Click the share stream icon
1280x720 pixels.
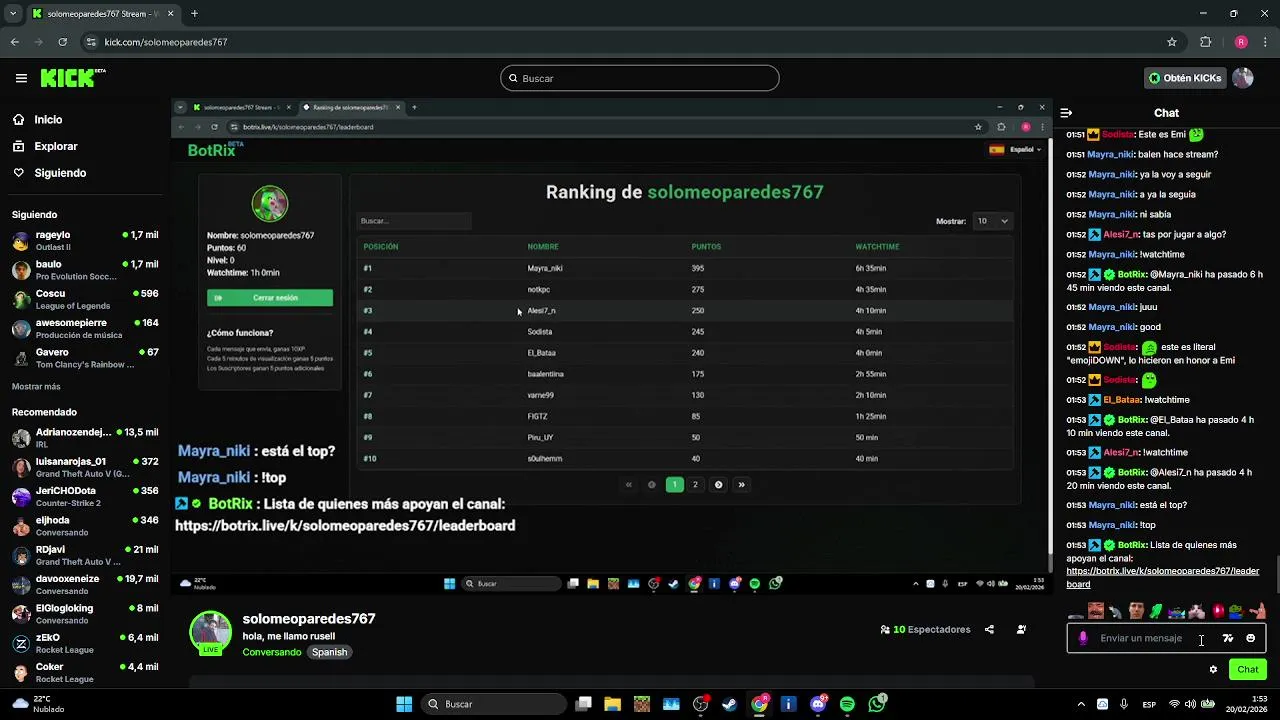(x=989, y=629)
